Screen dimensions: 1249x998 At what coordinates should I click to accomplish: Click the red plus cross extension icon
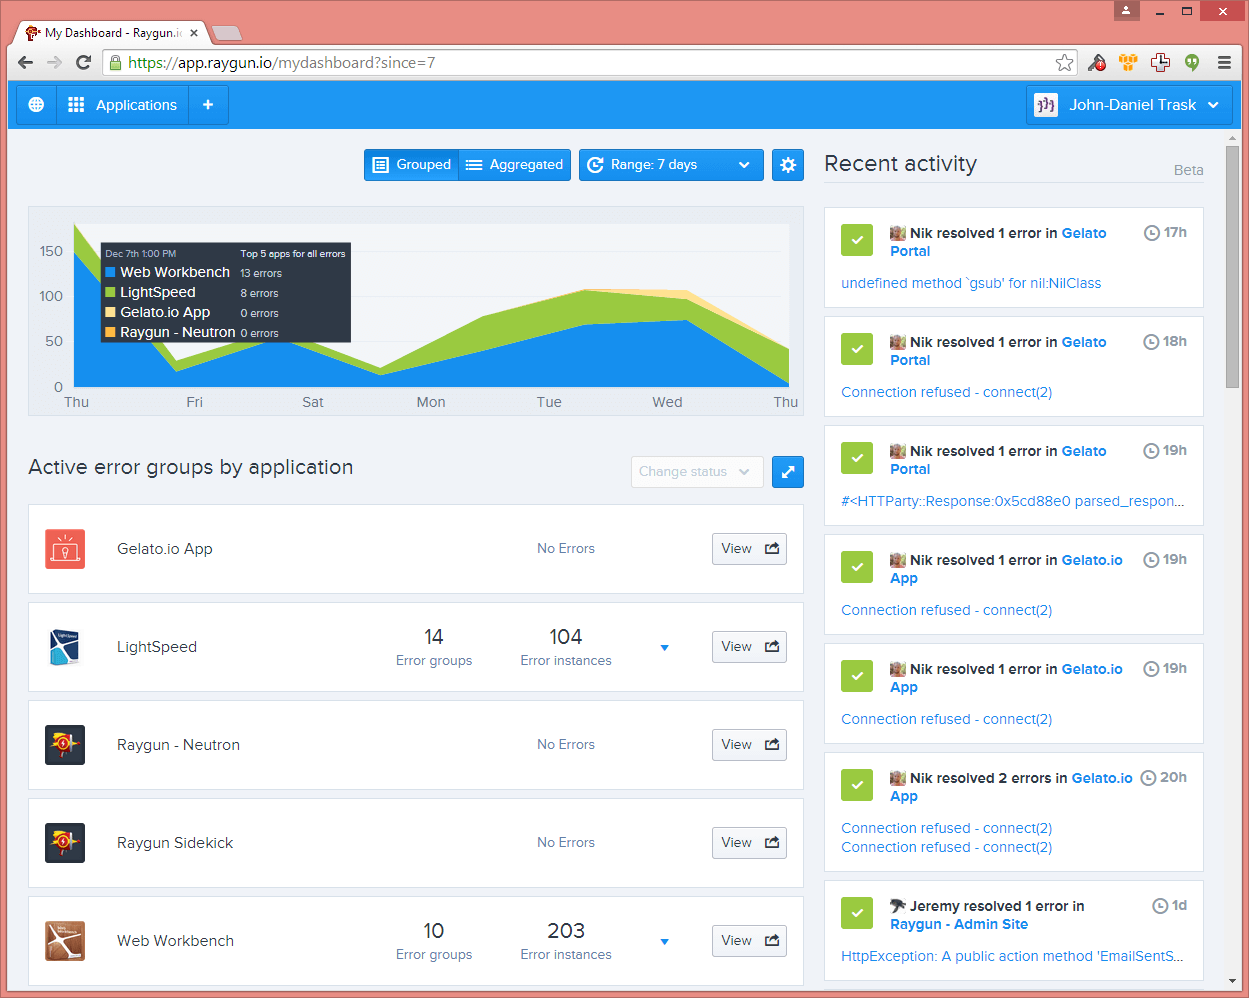pyautogui.click(x=1160, y=62)
